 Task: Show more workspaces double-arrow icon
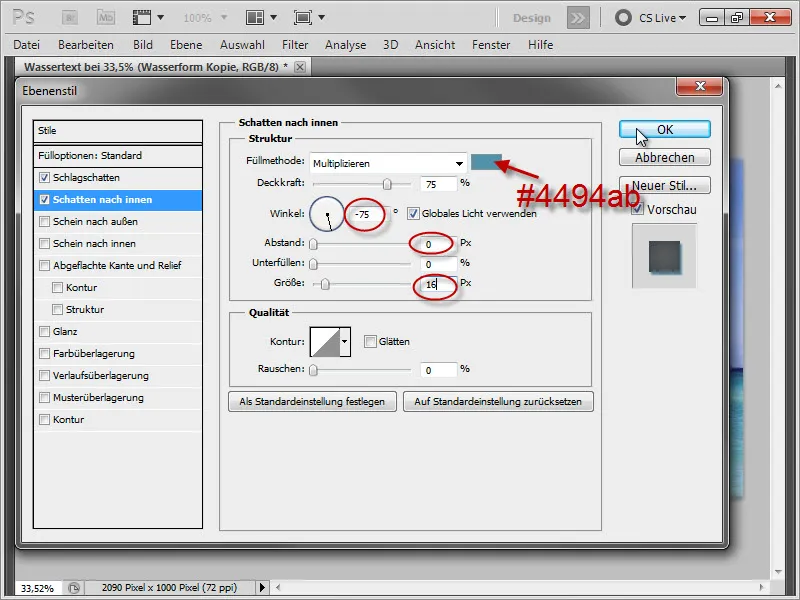(x=578, y=18)
